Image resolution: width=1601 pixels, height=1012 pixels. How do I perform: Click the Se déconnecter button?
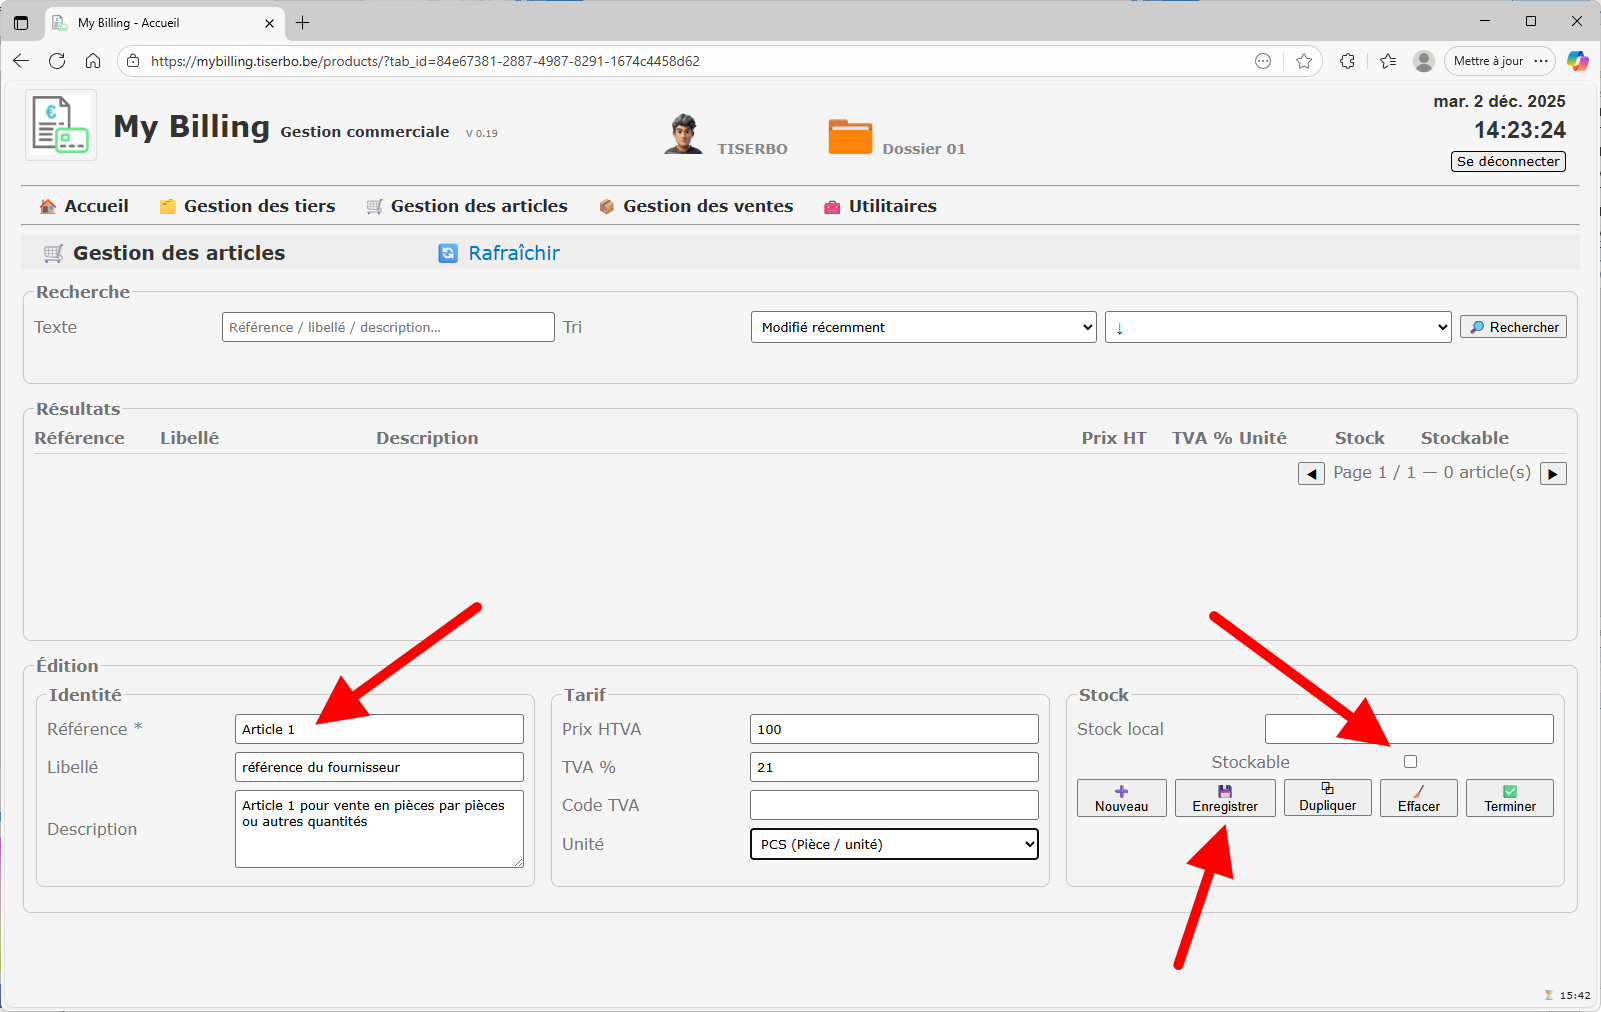pos(1507,161)
